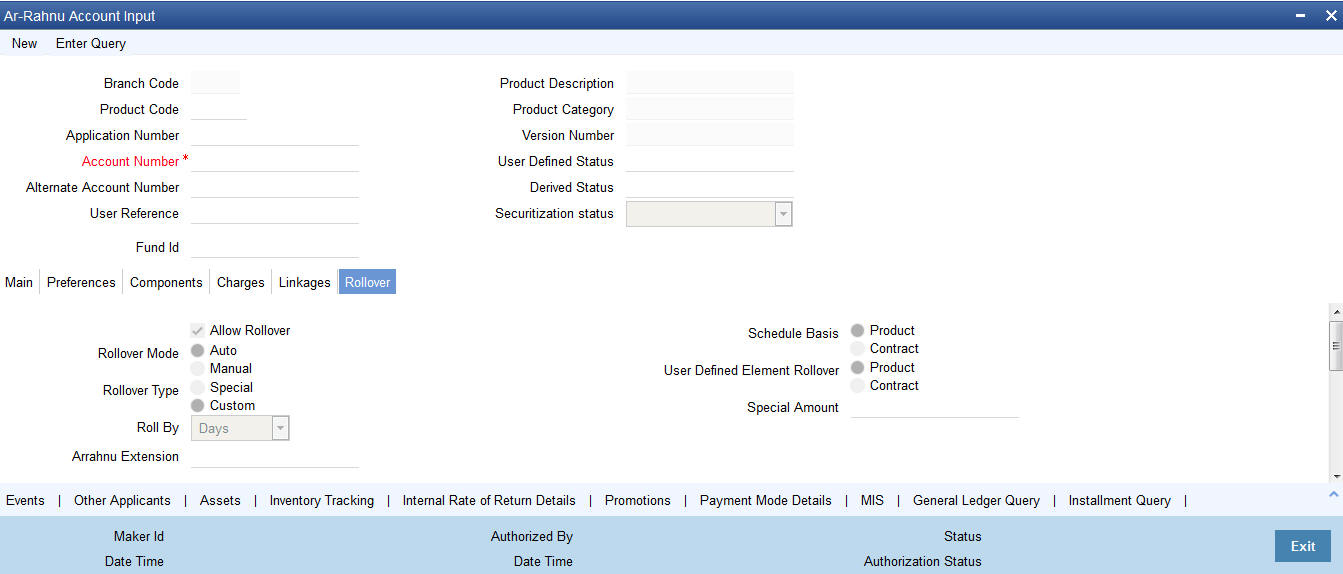
Task: Open General Ledger Query link
Action: click(976, 500)
